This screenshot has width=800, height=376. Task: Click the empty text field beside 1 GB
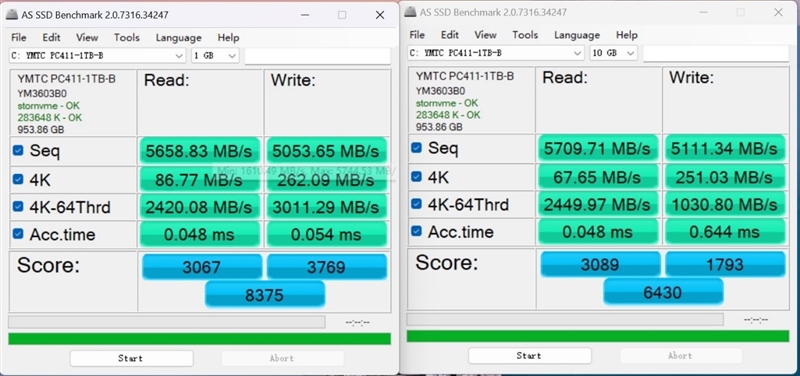[317, 56]
